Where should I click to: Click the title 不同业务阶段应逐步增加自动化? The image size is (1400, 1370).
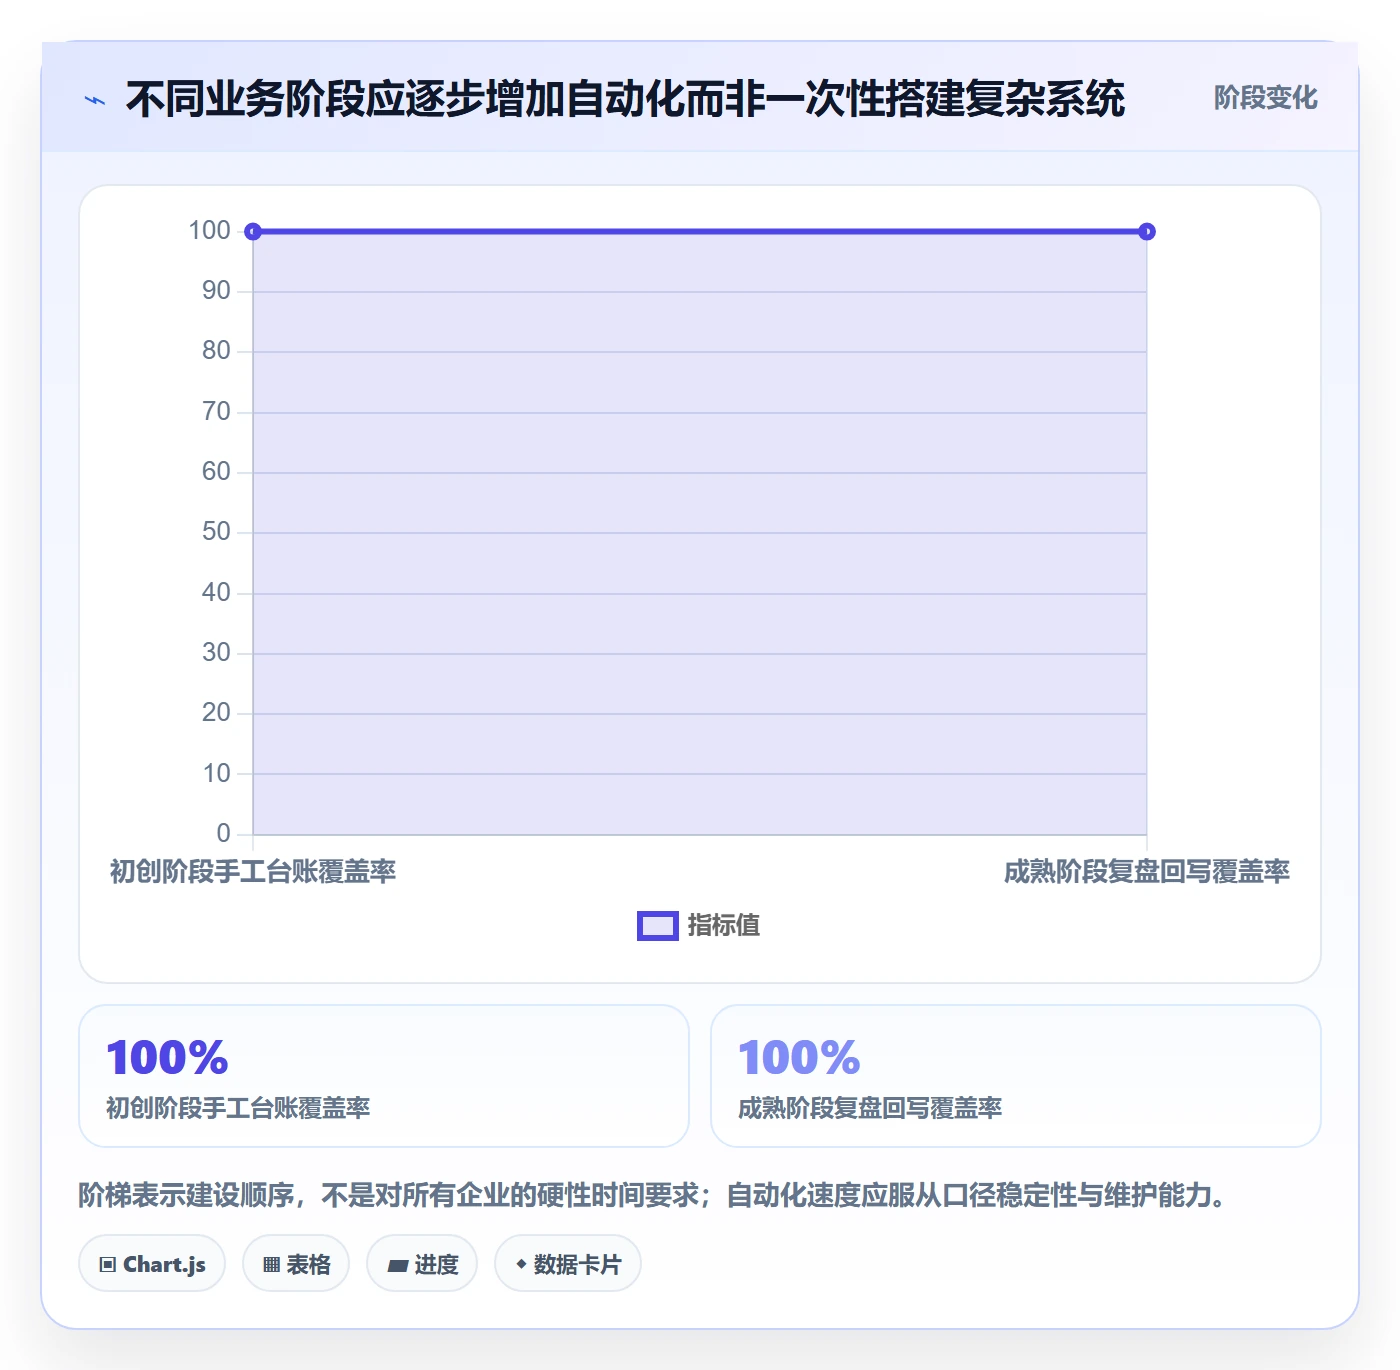(x=625, y=99)
